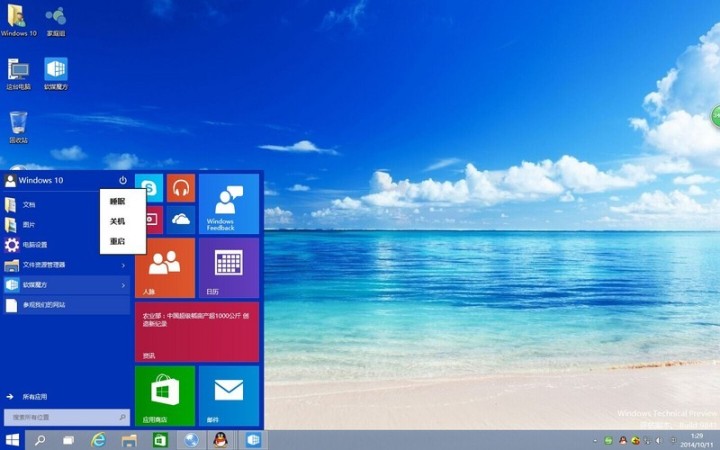Launch Internet Explorer from taskbar
The height and width of the screenshot is (450, 720).
(98, 440)
